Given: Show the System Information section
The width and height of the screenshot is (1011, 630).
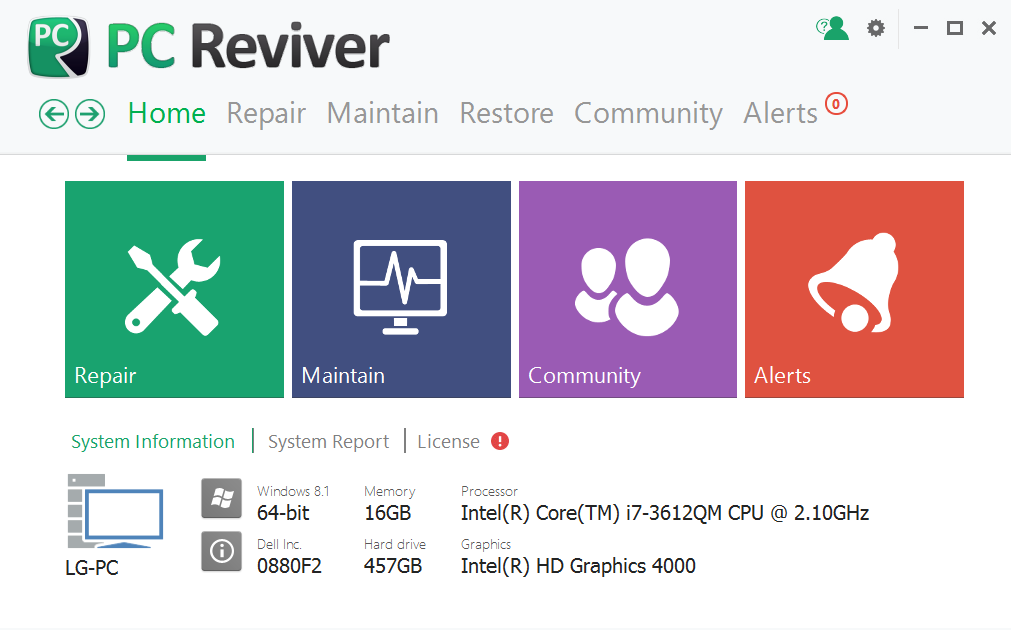Looking at the screenshot, I should click(x=153, y=442).
